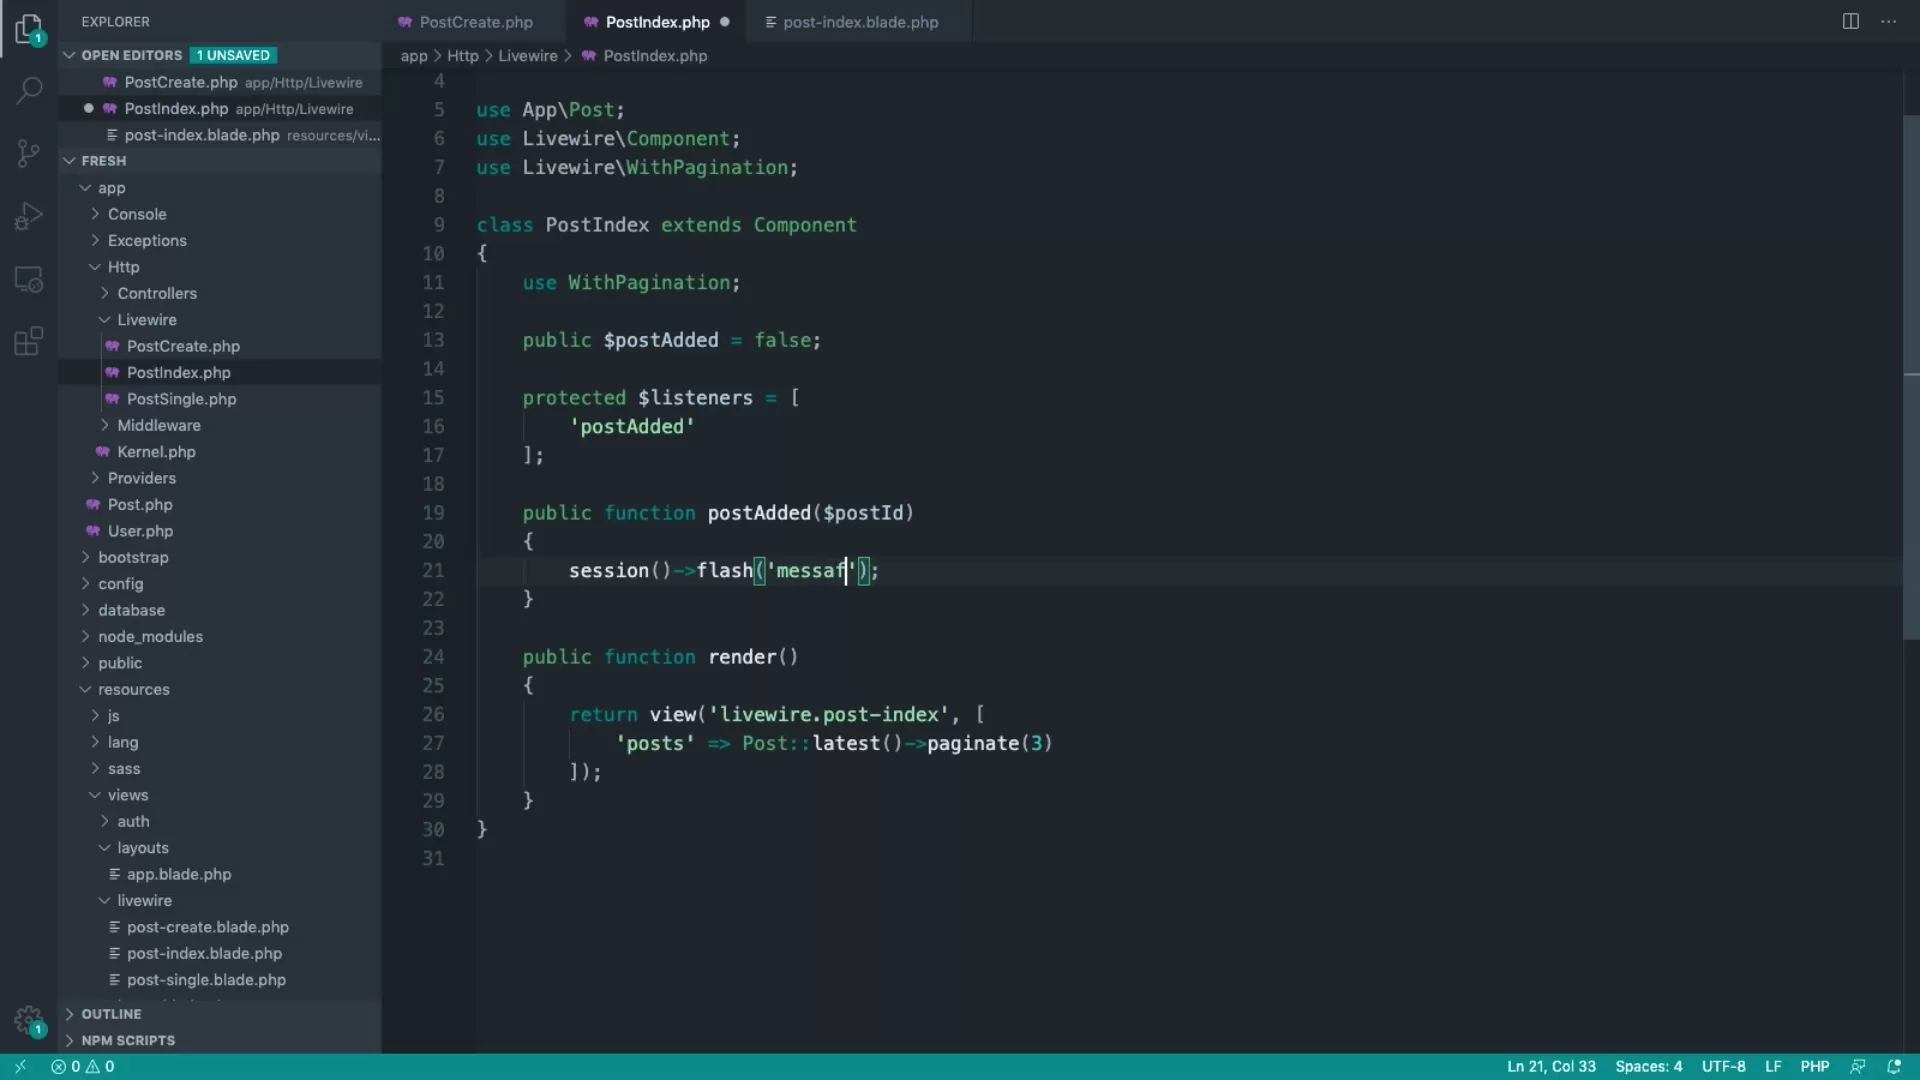Select PostSingle.php in the file tree
The image size is (1920, 1080).
tap(181, 398)
